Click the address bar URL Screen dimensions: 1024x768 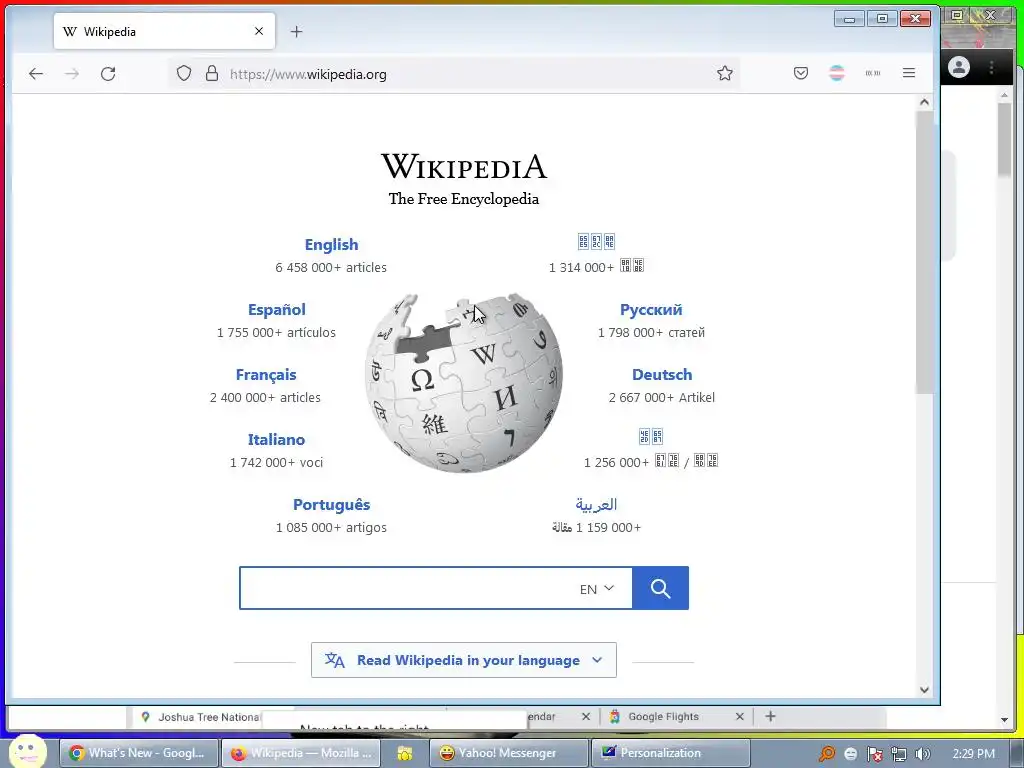pos(308,74)
